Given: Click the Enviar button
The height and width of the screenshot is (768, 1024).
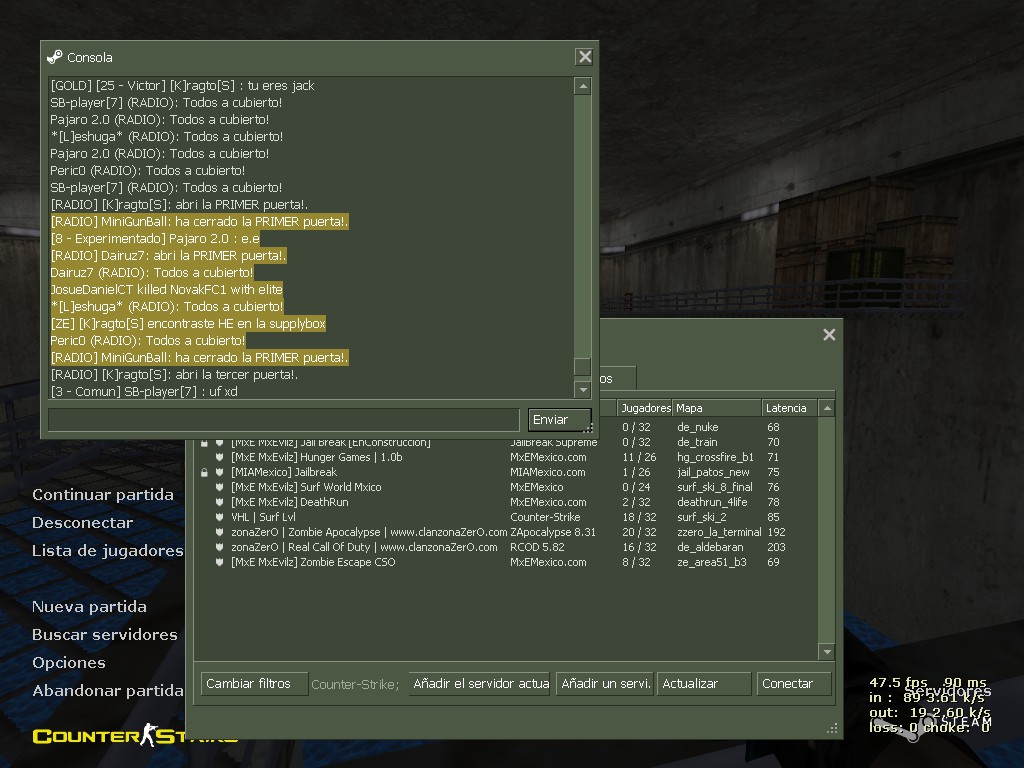Looking at the screenshot, I should [558, 420].
